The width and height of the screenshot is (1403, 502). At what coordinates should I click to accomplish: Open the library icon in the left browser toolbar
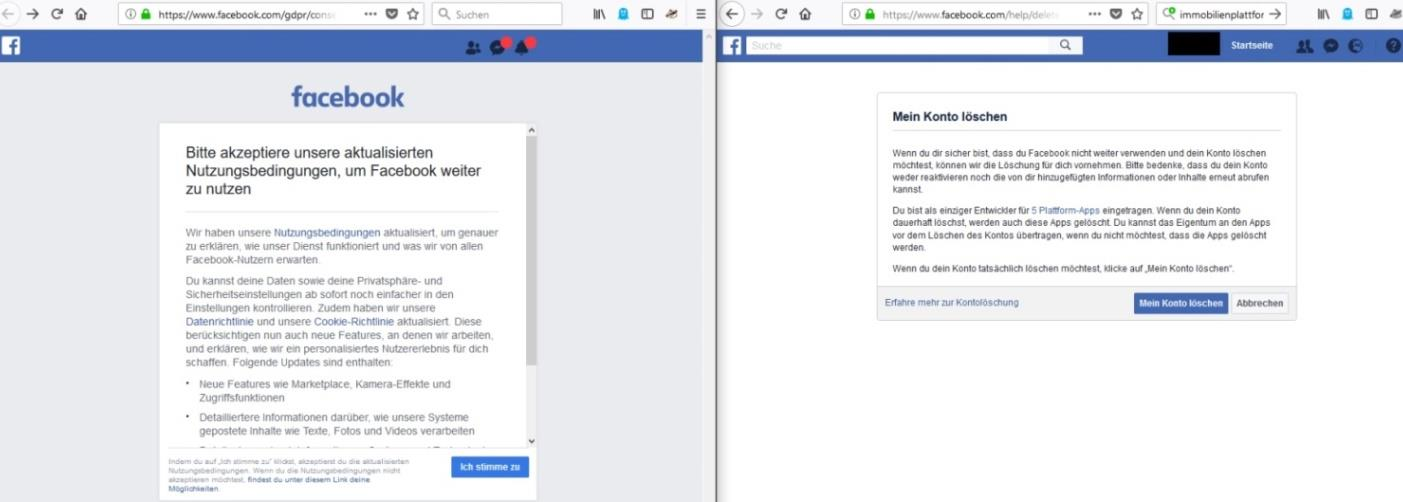click(x=601, y=15)
